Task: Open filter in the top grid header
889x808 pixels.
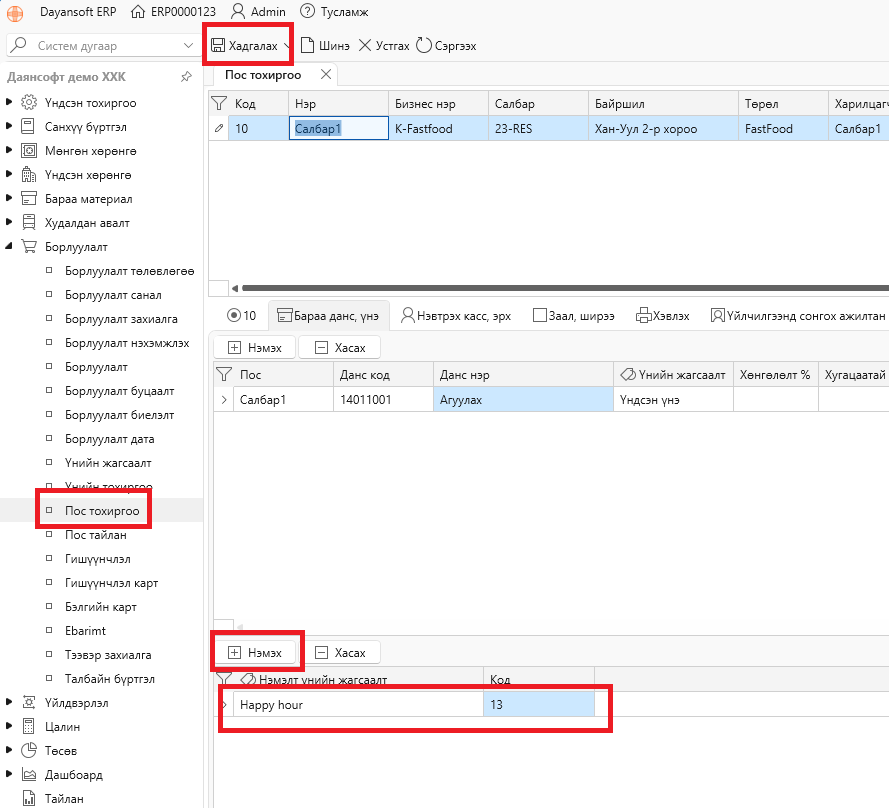Action: pos(219,103)
